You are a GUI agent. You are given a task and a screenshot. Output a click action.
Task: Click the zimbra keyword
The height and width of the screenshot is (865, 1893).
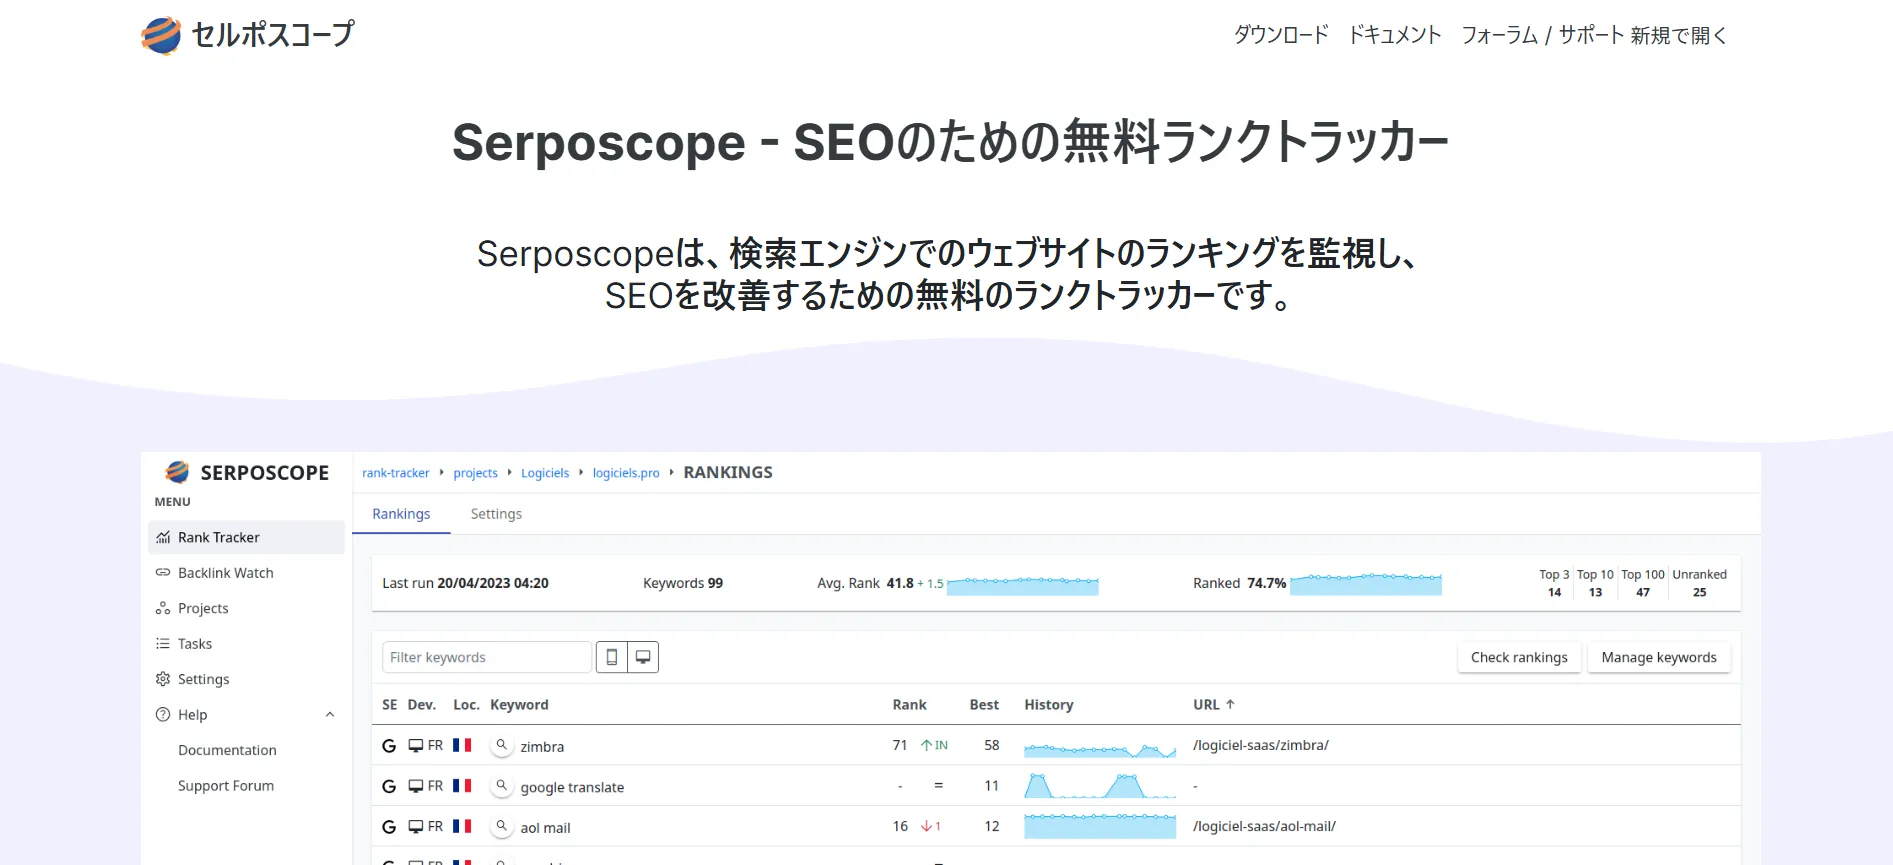(542, 747)
